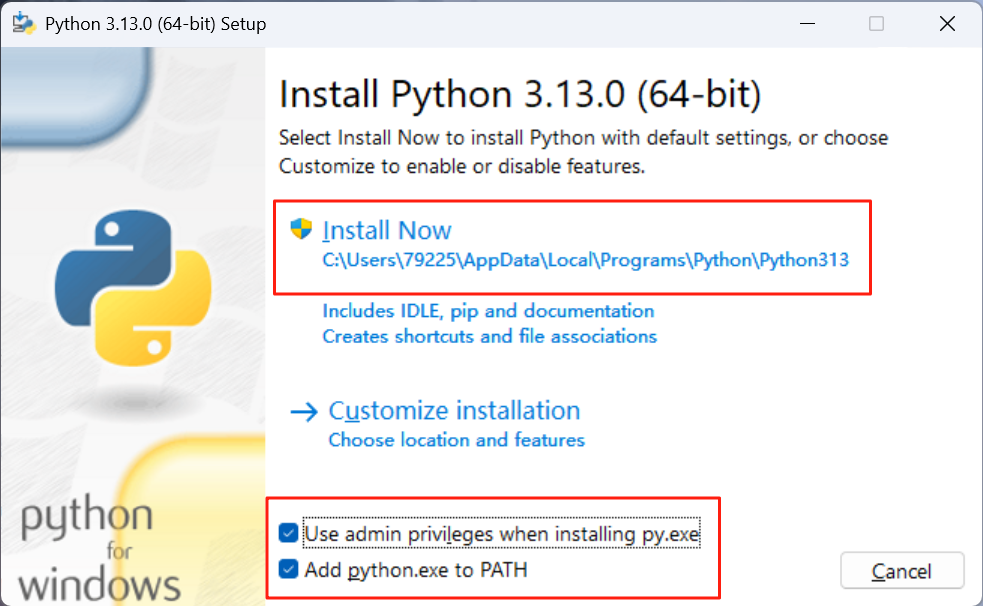
Task: Click the Install Now option
Action: pos(386,231)
